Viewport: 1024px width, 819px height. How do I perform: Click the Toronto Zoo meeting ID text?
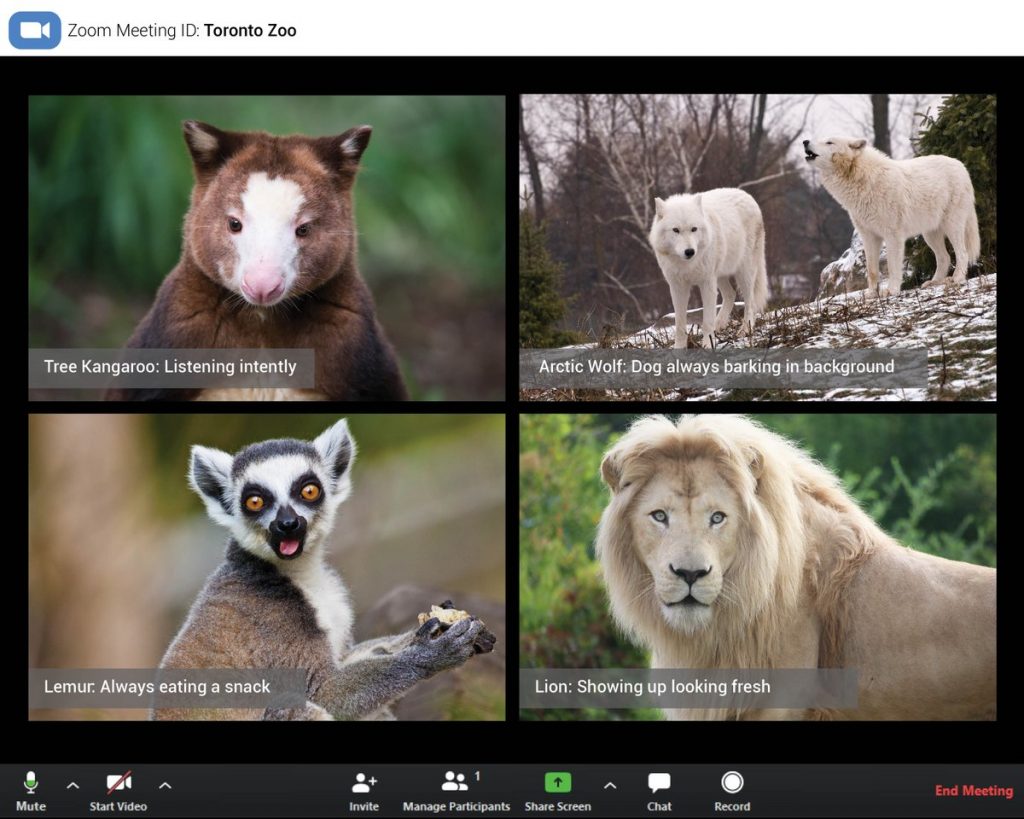[250, 30]
